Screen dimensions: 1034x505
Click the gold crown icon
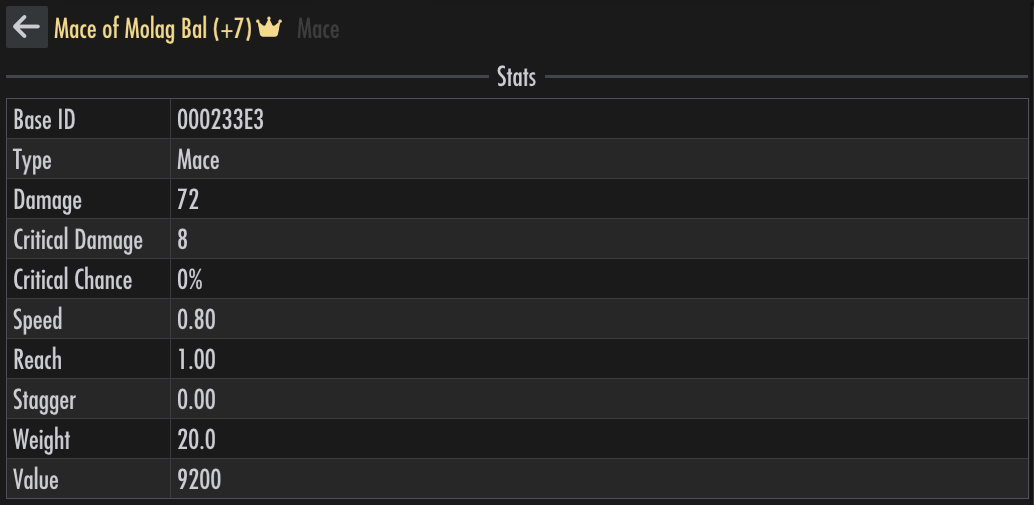(269, 28)
